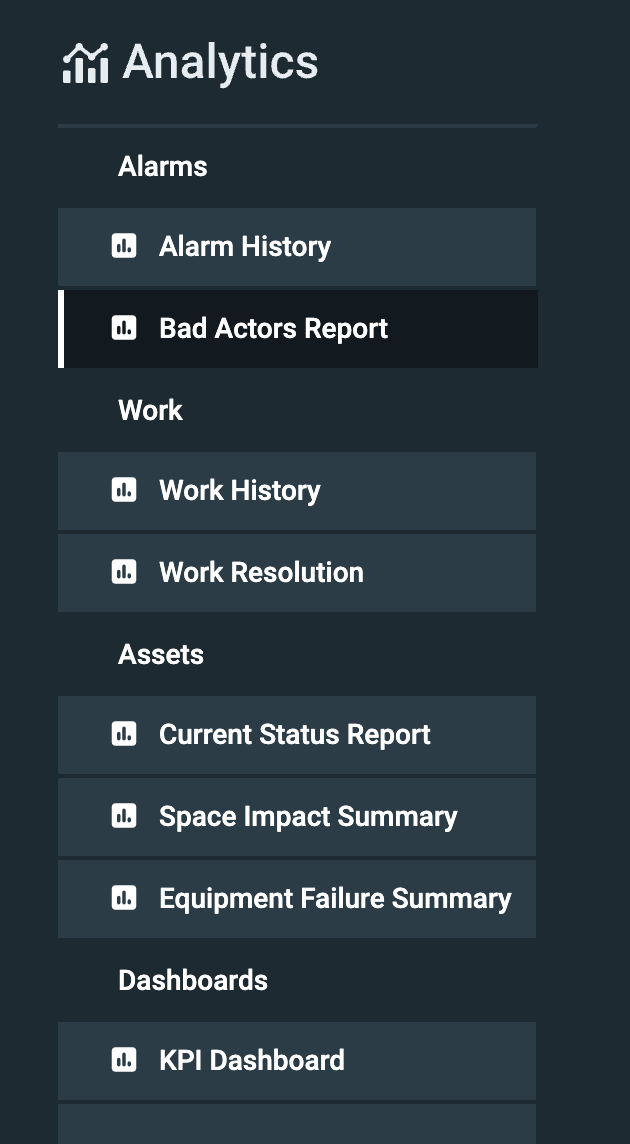This screenshot has height=1144, width=630.
Task: Click the Dashboards section header
Action: pyautogui.click(x=193, y=980)
